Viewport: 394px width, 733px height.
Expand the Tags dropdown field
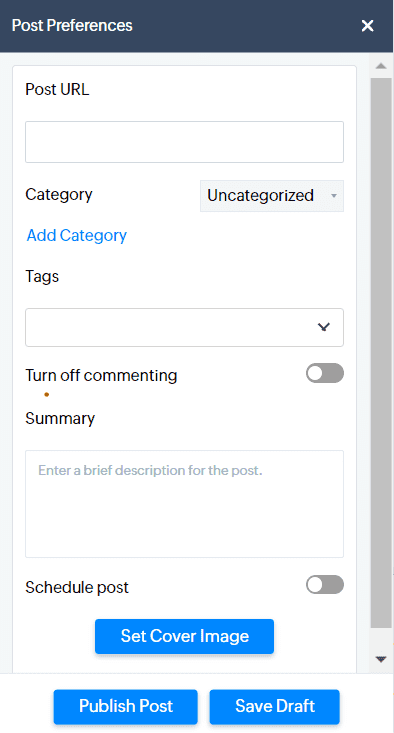[185, 327]
